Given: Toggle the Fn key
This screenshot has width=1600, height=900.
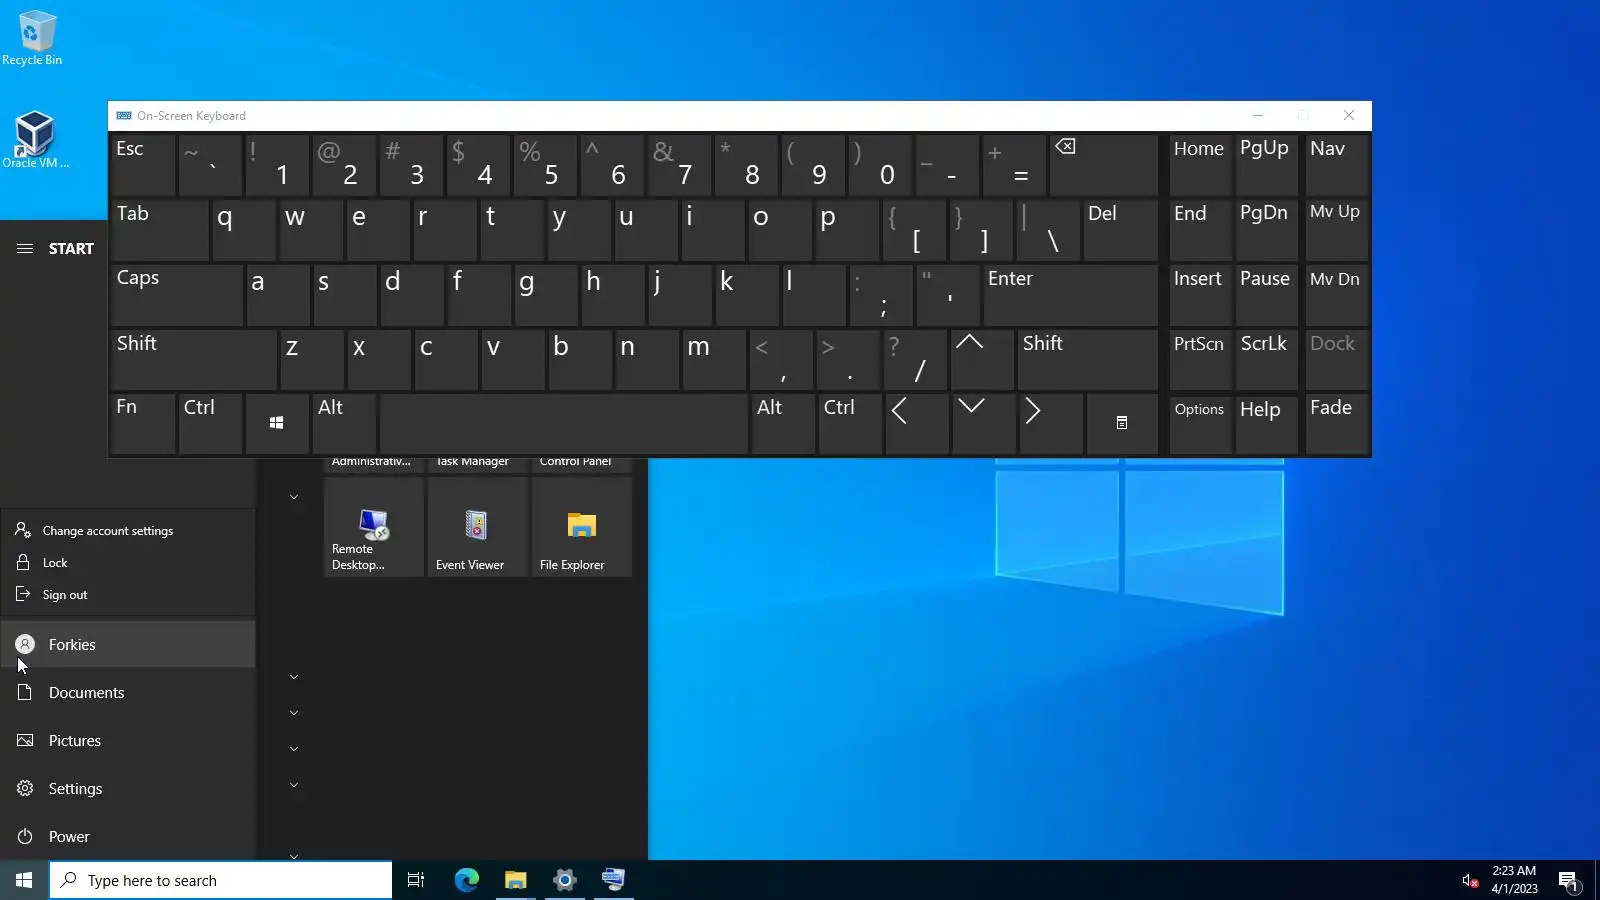Looking at the screenshot, I should (143, 423).
